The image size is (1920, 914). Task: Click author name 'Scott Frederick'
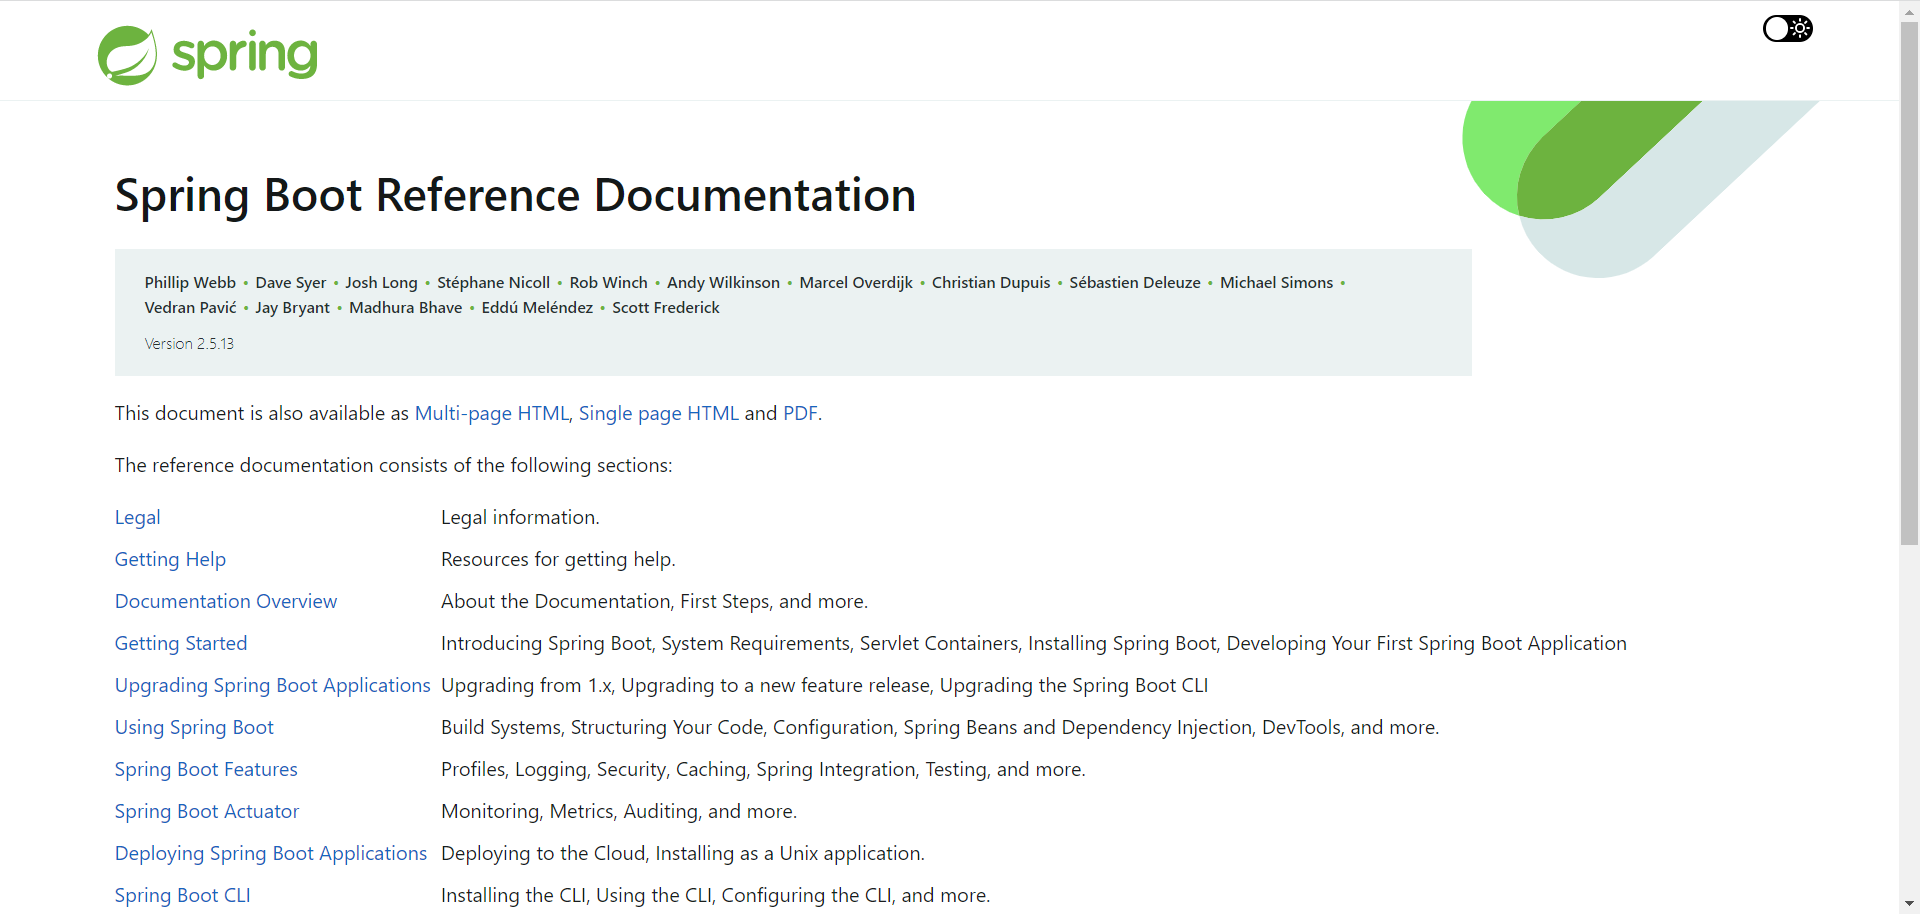point(666,307)
